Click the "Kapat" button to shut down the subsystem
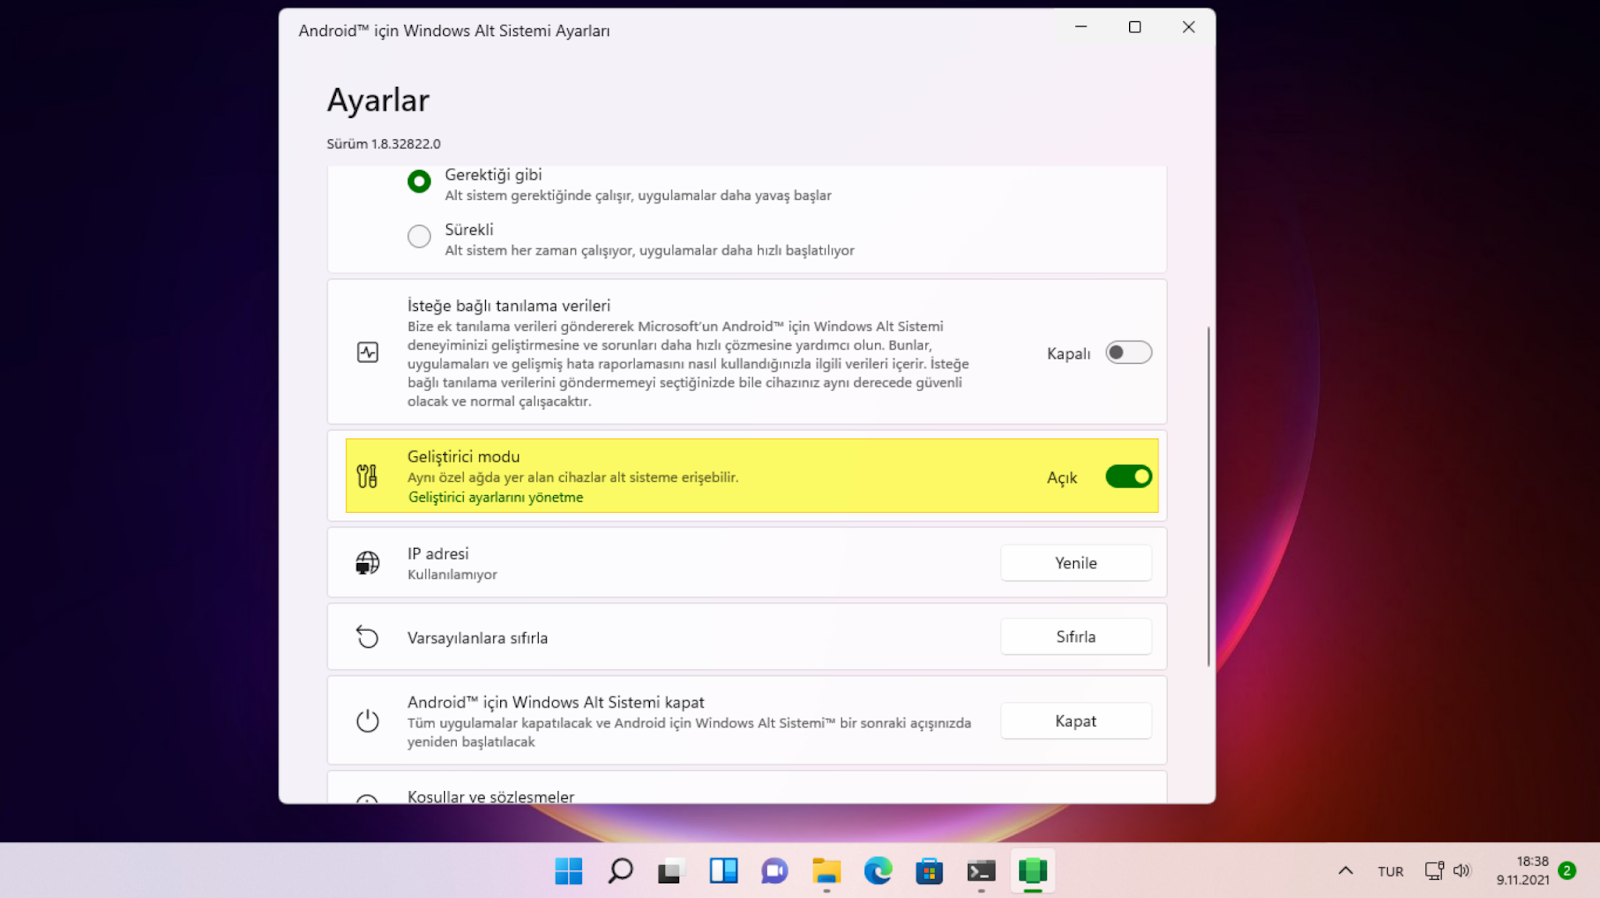 coord(1076,721)
